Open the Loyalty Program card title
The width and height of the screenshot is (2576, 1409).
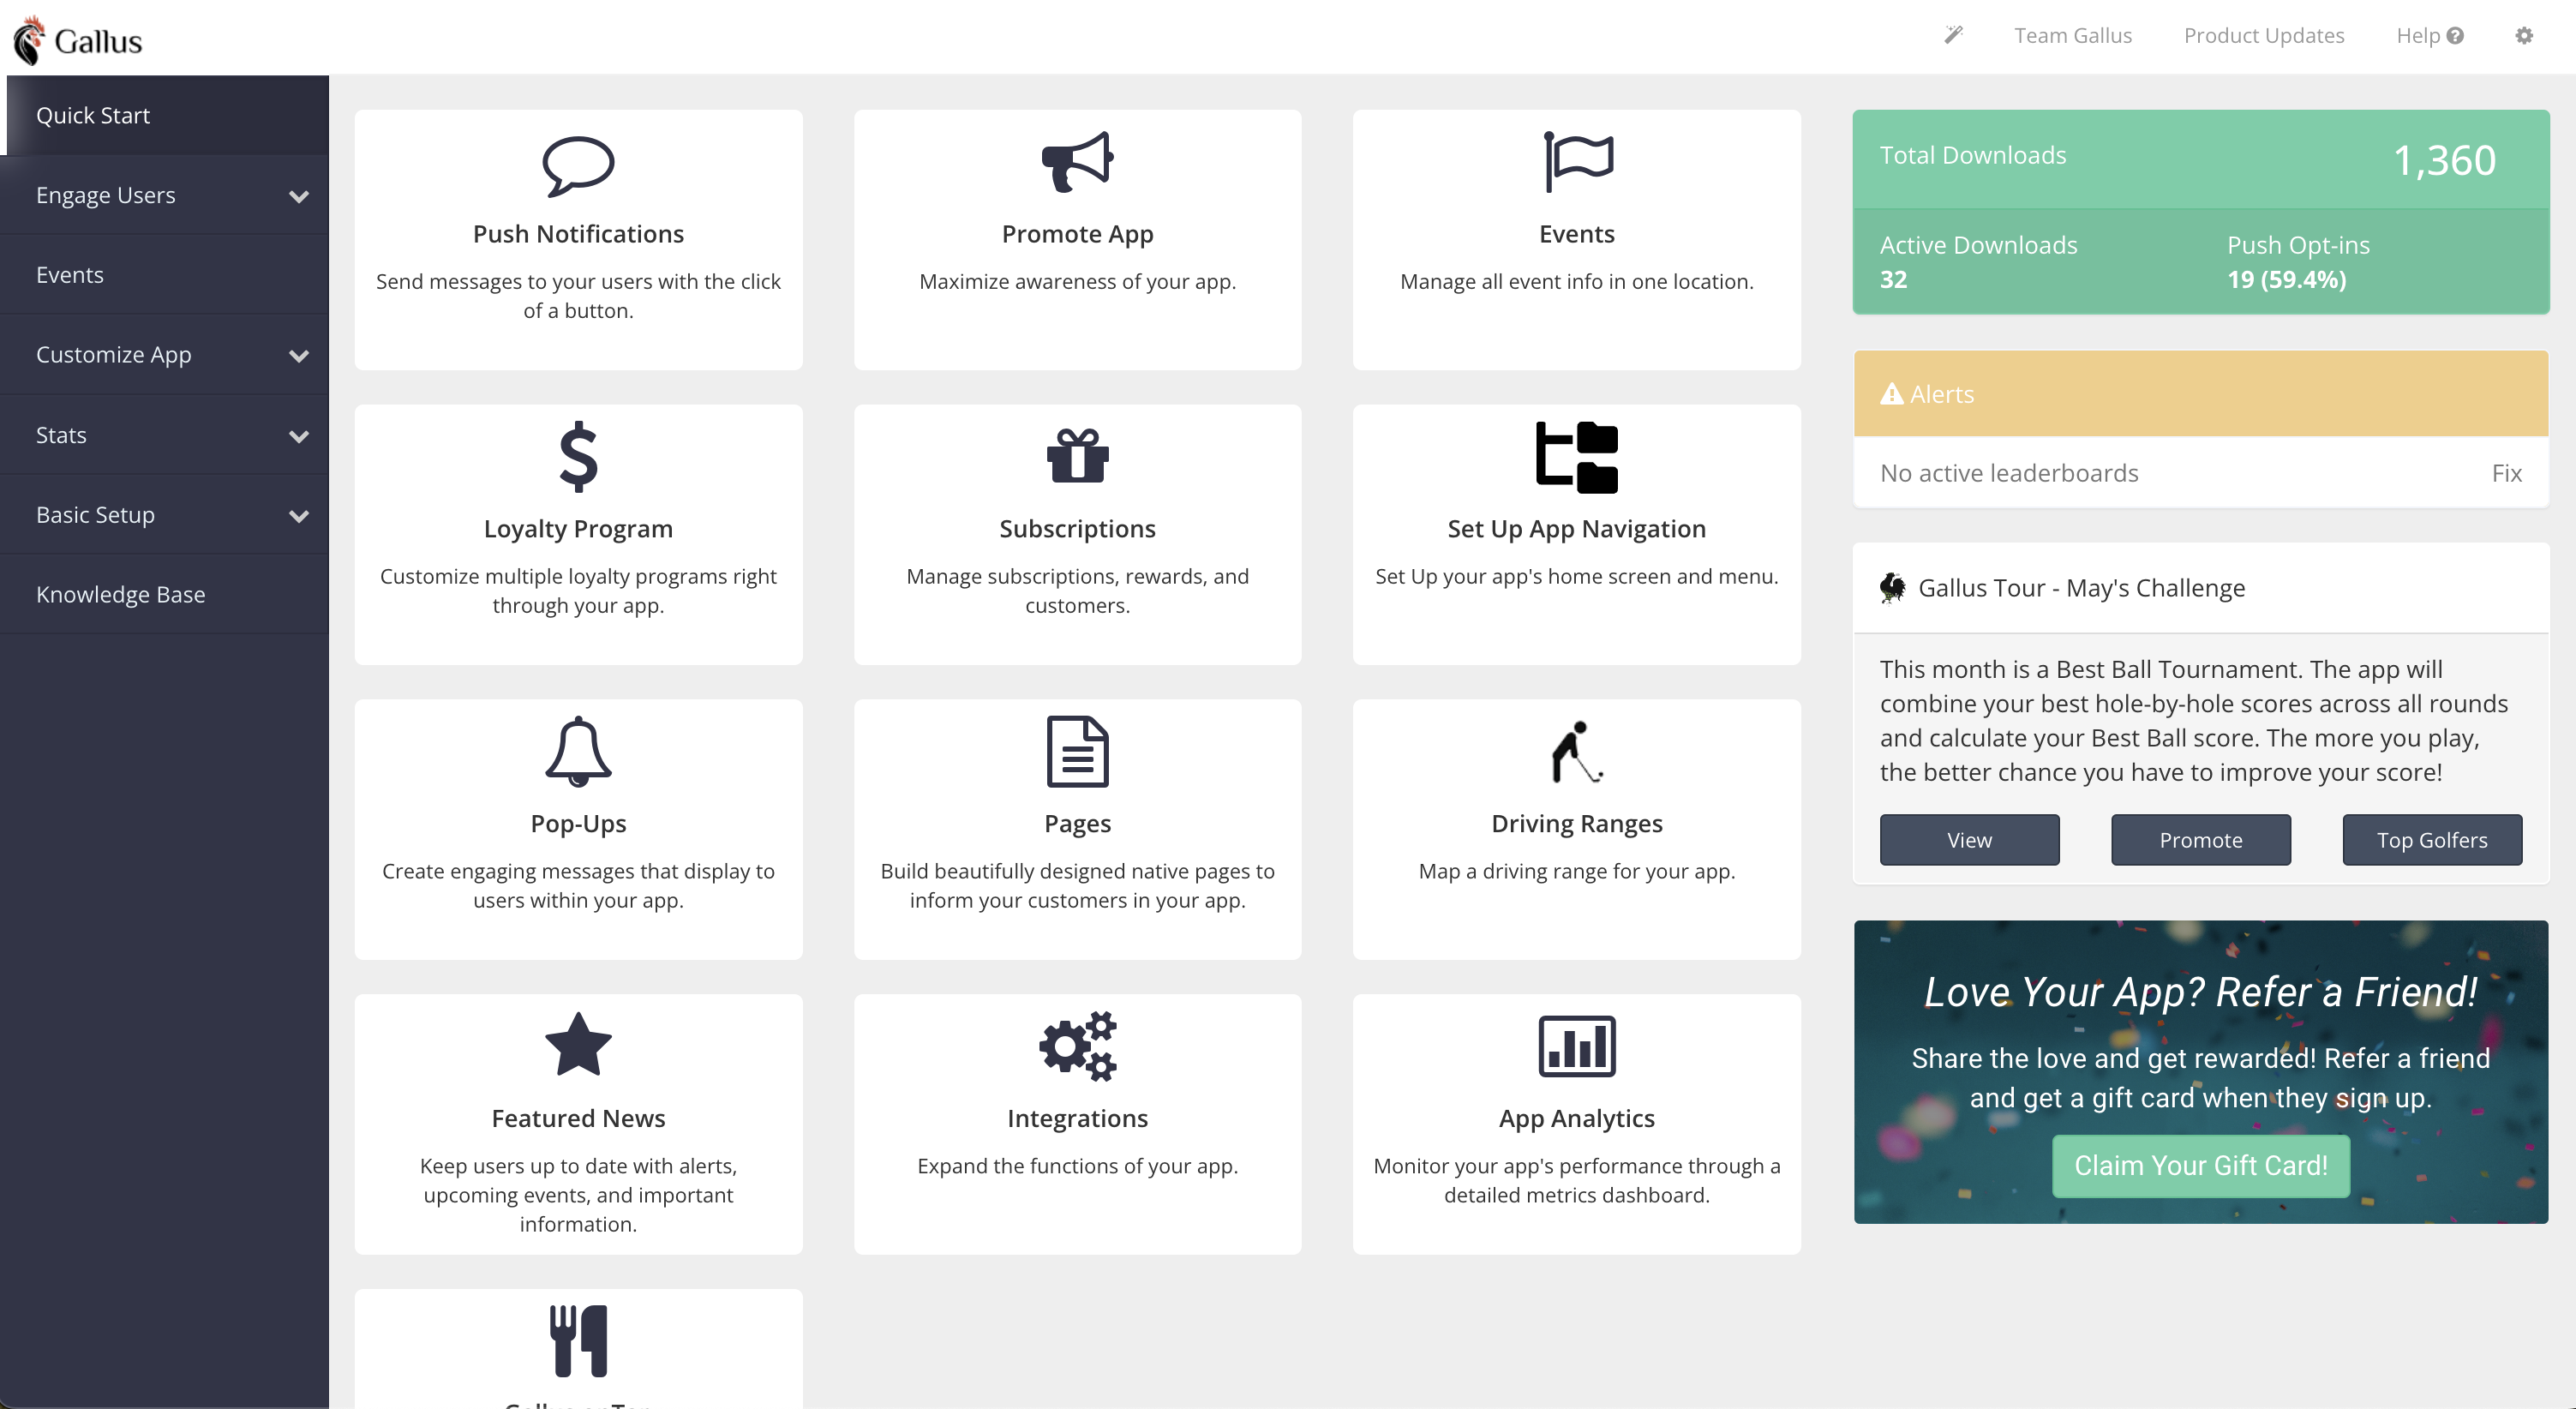[x=578, y=529]
